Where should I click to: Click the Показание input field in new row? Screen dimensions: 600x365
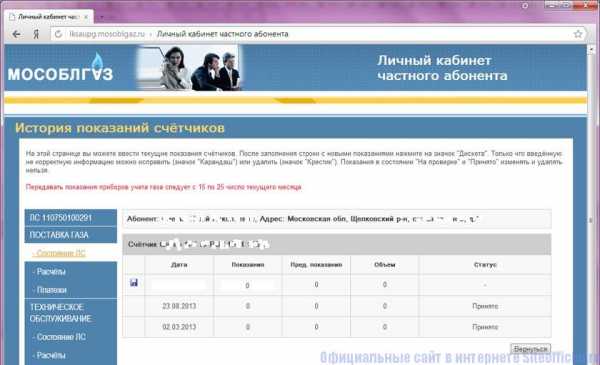click(248, 285)
